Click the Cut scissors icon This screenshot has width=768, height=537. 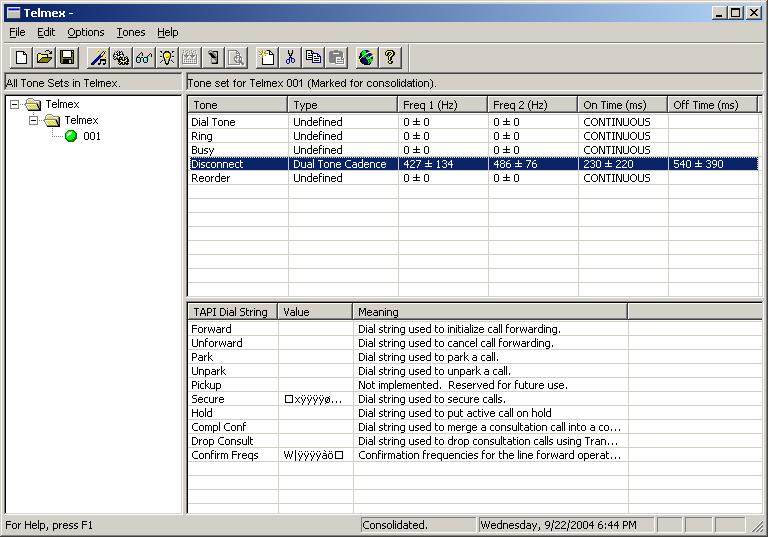point(290,57)
